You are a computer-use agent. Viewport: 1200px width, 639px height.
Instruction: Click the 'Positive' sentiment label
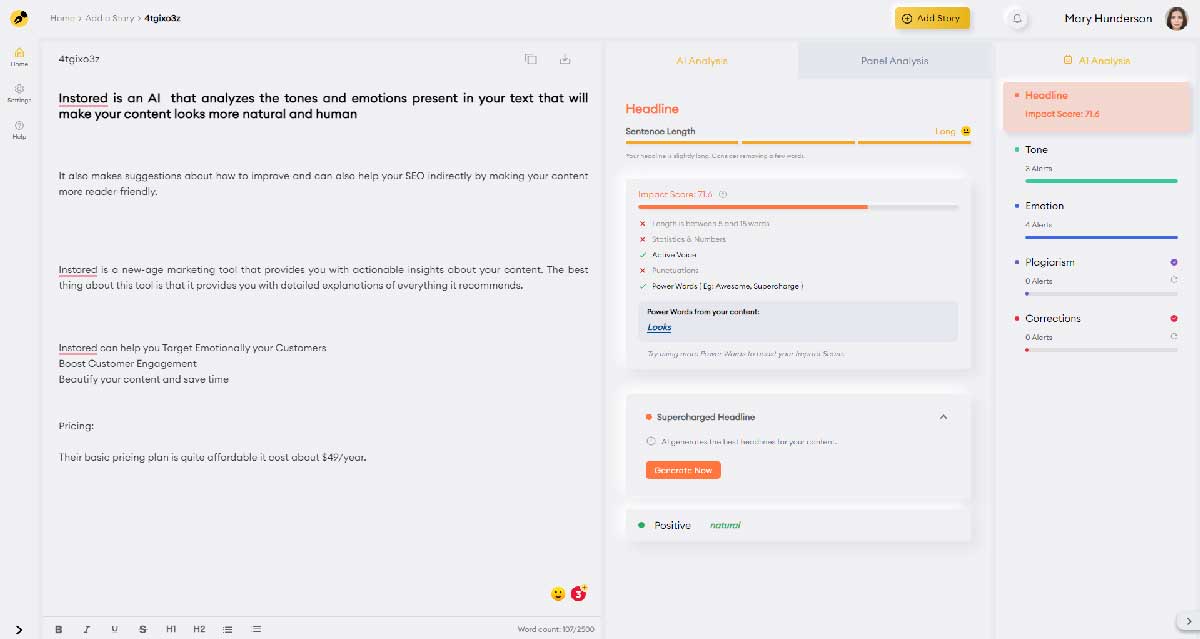[x=672, y=525]
